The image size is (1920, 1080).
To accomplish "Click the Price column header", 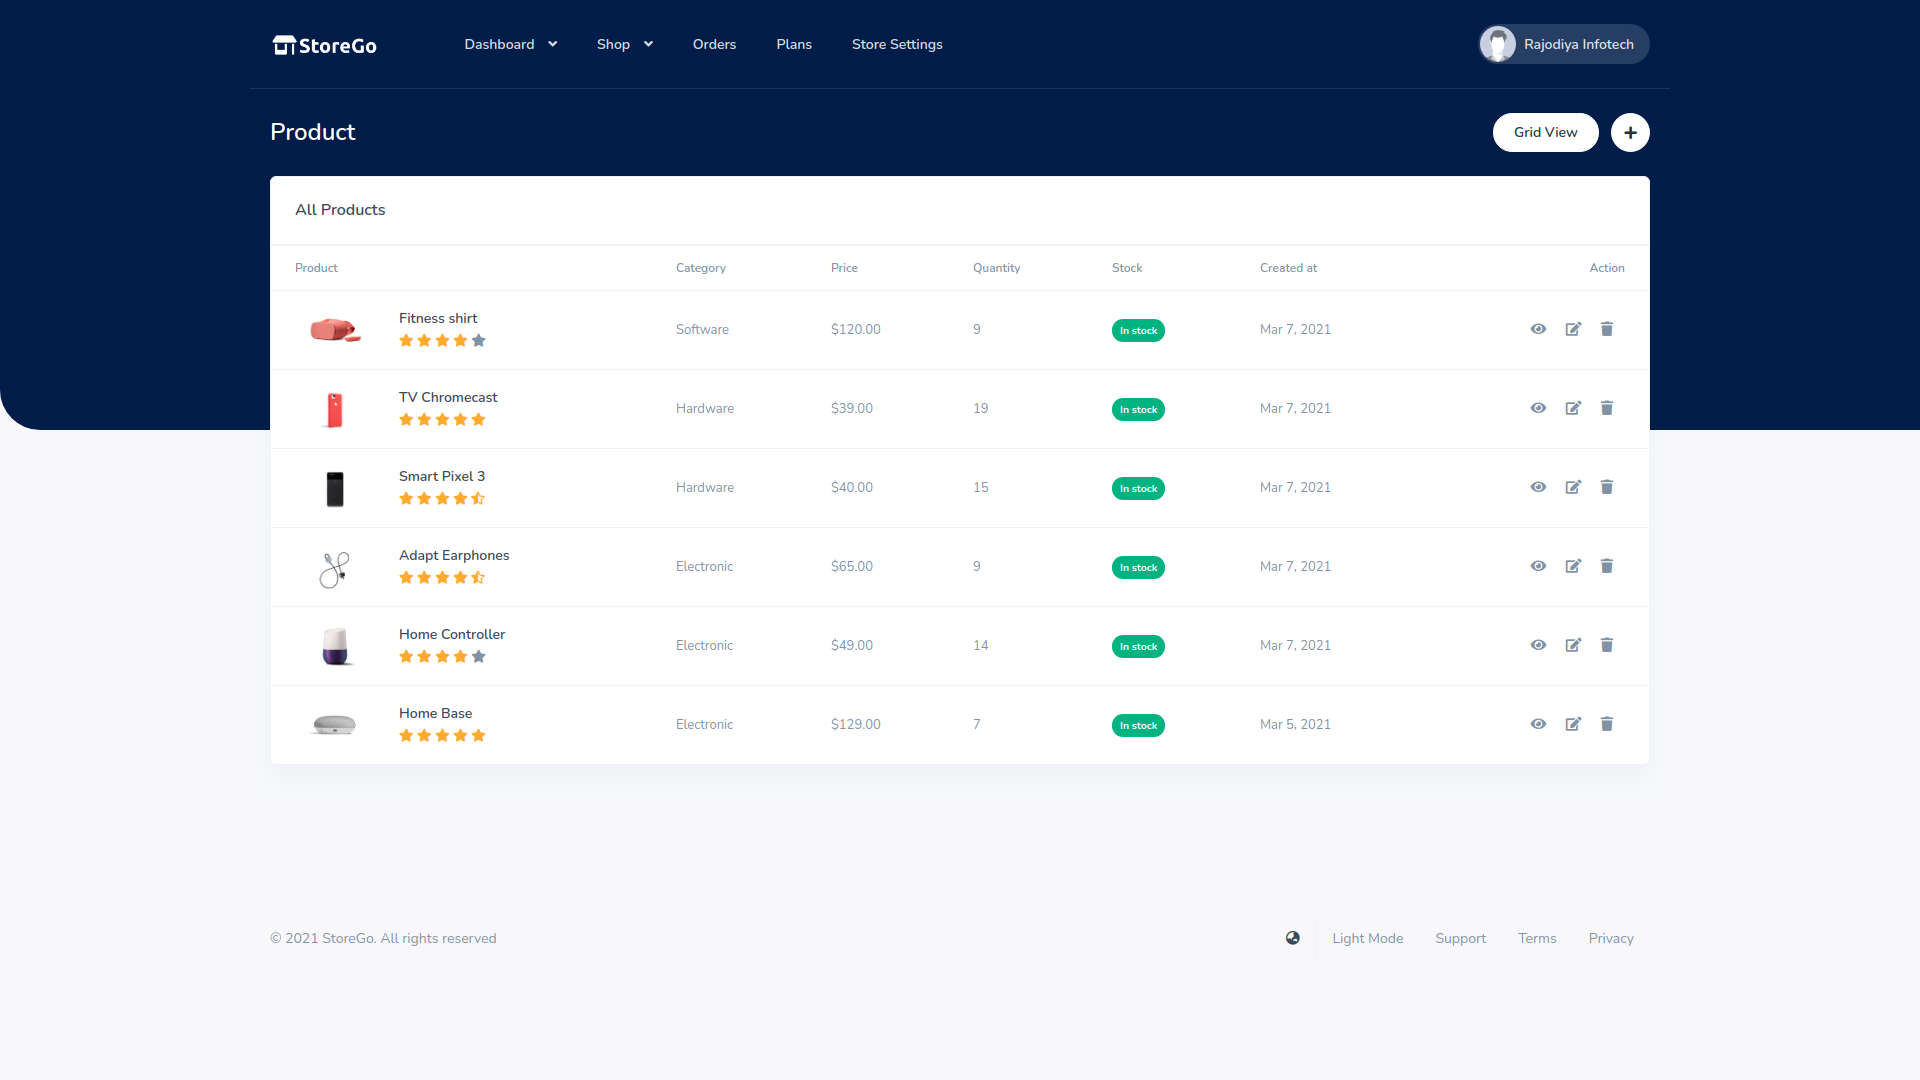I will point(844,268).
